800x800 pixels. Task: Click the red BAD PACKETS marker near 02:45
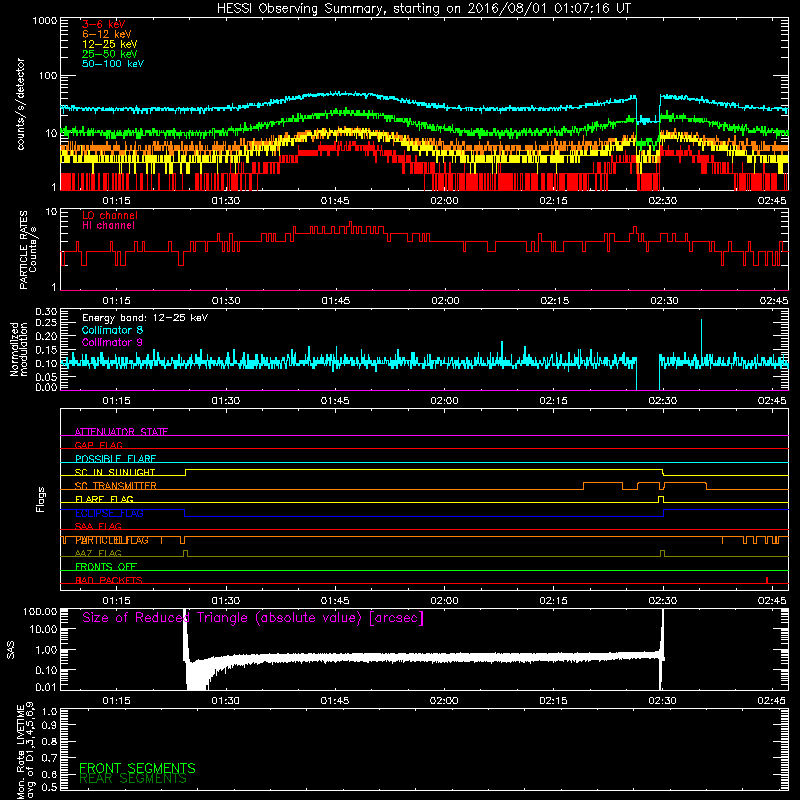point(767,580)
